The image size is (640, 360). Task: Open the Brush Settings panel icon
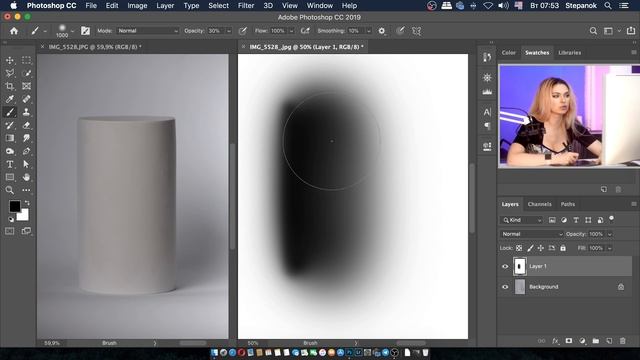[85, 31]
